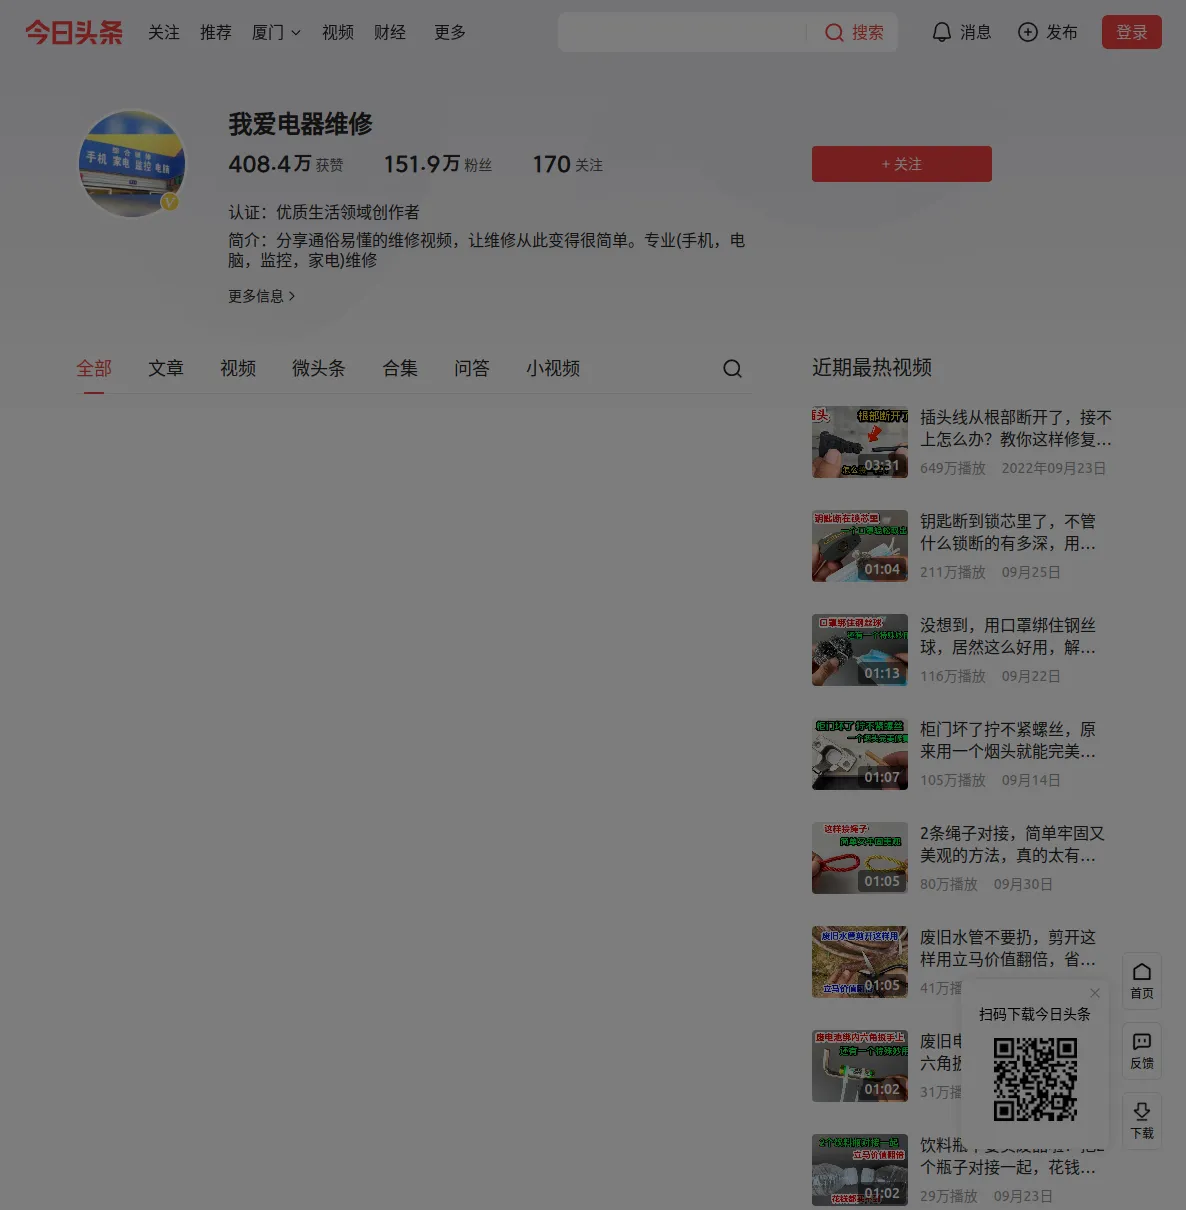Click the 搜索 search button
1186x1210 pixels.
[854, 33]
